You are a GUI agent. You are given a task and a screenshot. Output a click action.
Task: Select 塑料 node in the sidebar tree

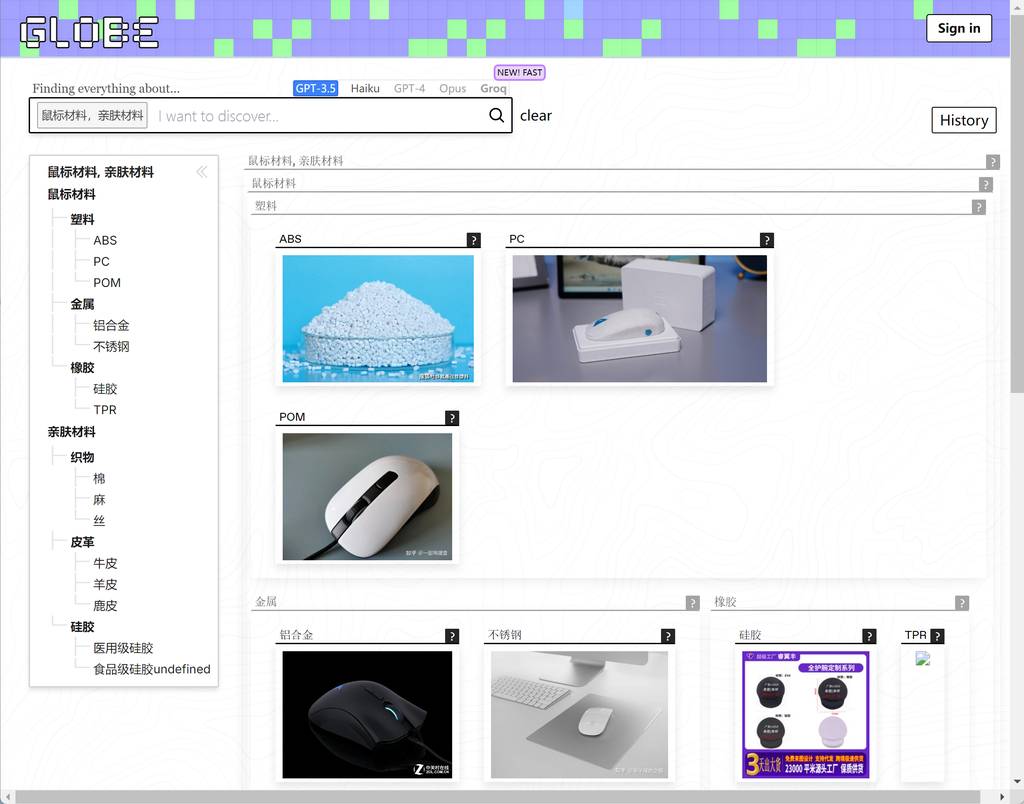(x=82, y=219)
